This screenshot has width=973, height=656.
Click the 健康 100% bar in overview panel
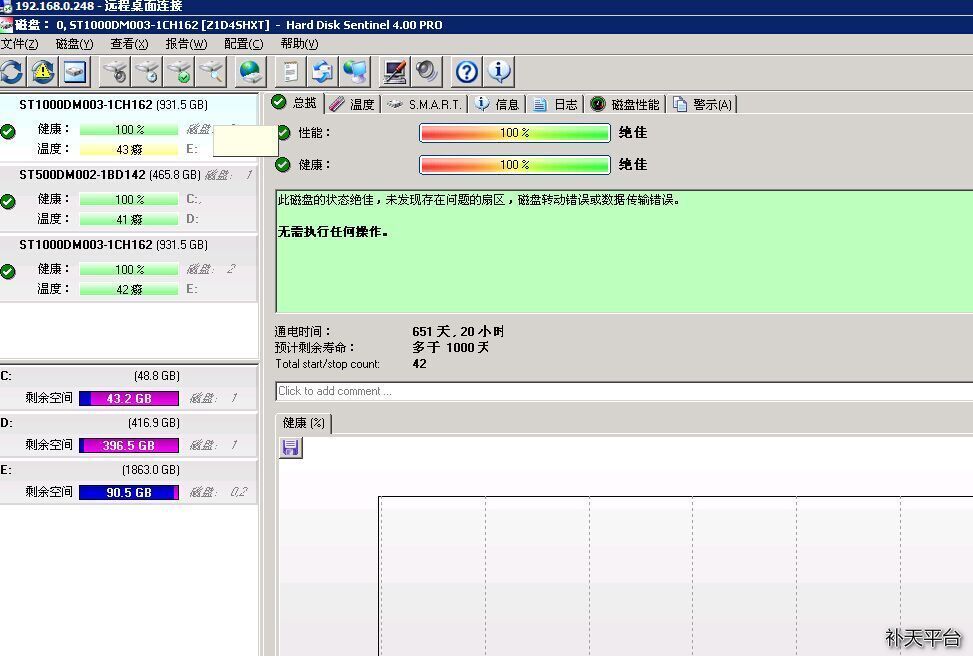click(x=514, y=164)
